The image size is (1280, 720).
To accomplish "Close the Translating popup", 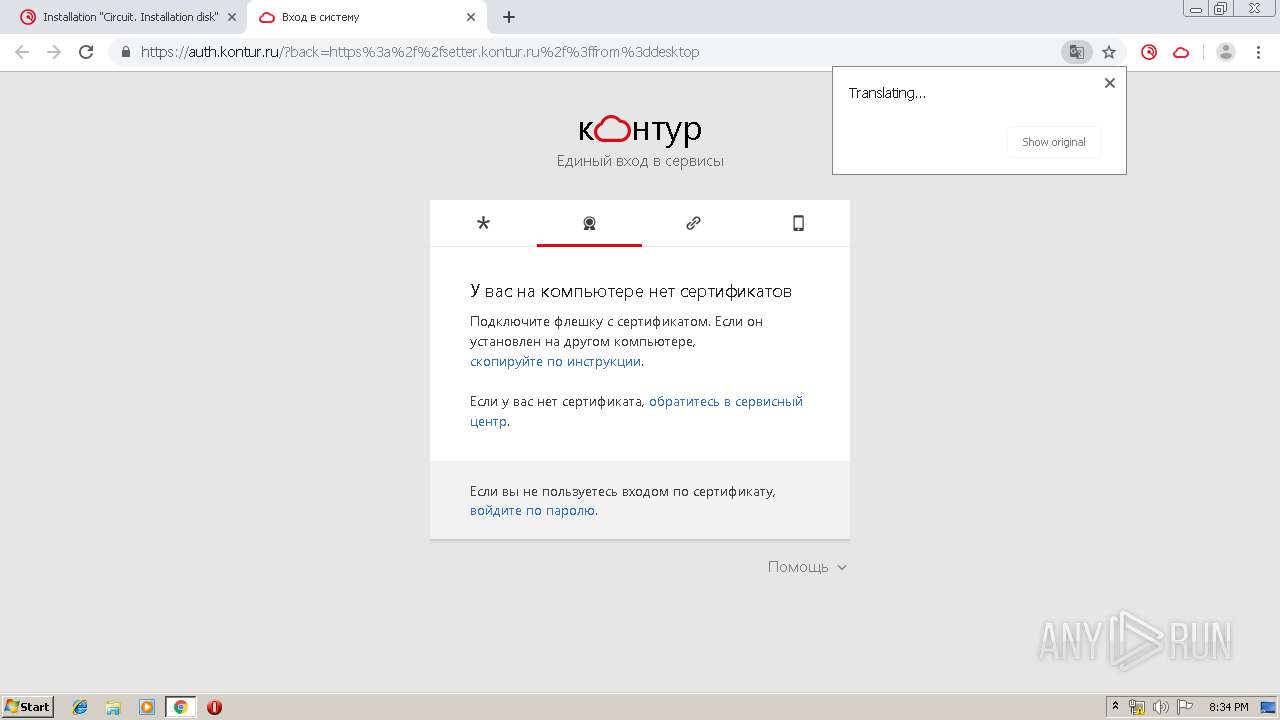I will pos(1109,83).
